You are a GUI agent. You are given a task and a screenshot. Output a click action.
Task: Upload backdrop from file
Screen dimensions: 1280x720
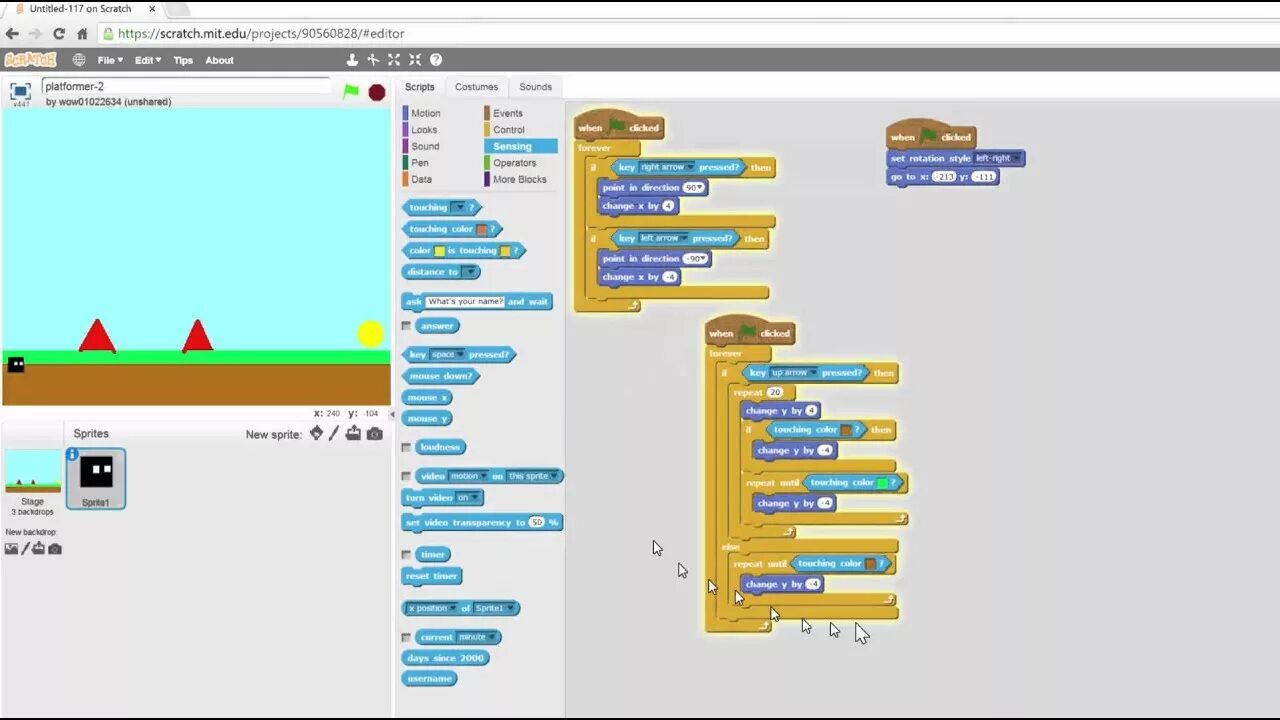tap(39, 548)
